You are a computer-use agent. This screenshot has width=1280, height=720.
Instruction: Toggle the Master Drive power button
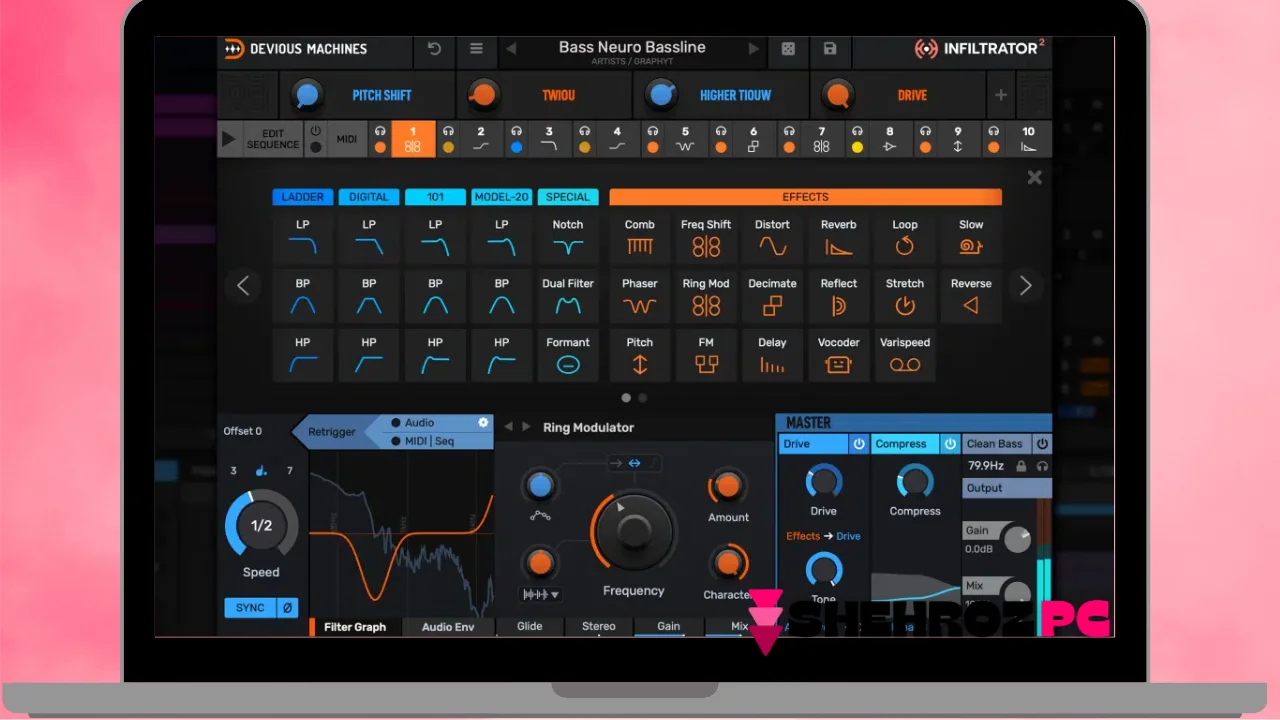pos(859,444)
